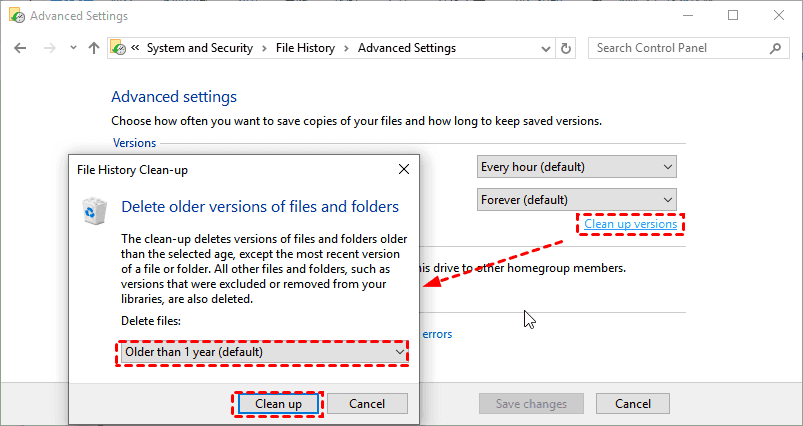Click the Advanced Settings breadcrumb
This screenshot has width=803, height=426.
pos(406,48)
